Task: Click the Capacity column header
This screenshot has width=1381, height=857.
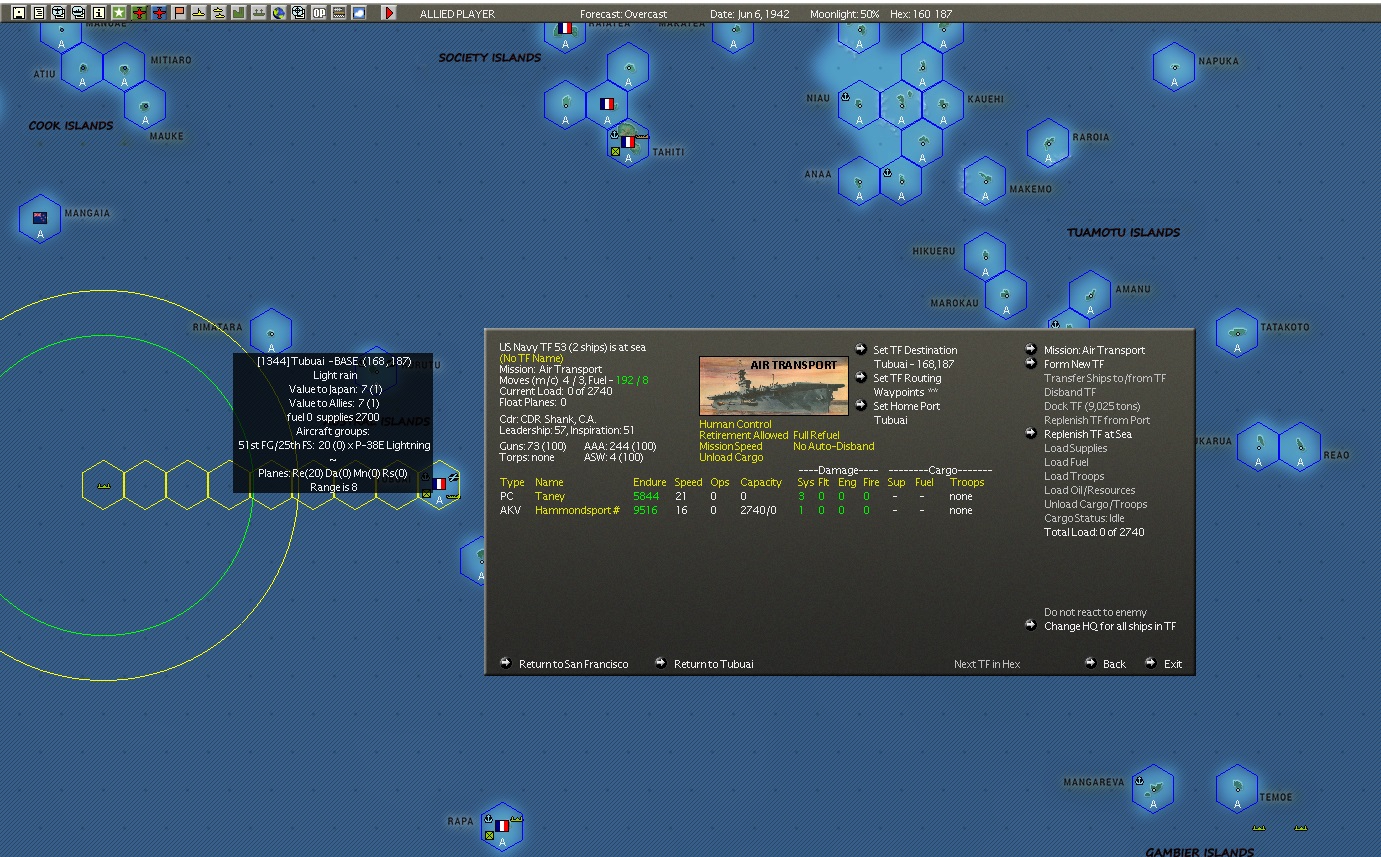Action: (x=761, y=482)
